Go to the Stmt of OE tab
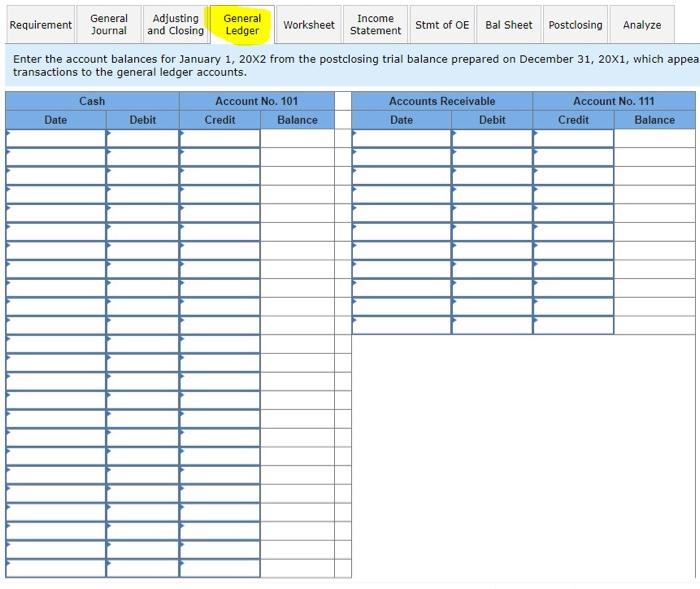Viewport: 700px width, 589px height. click(442, 25)
